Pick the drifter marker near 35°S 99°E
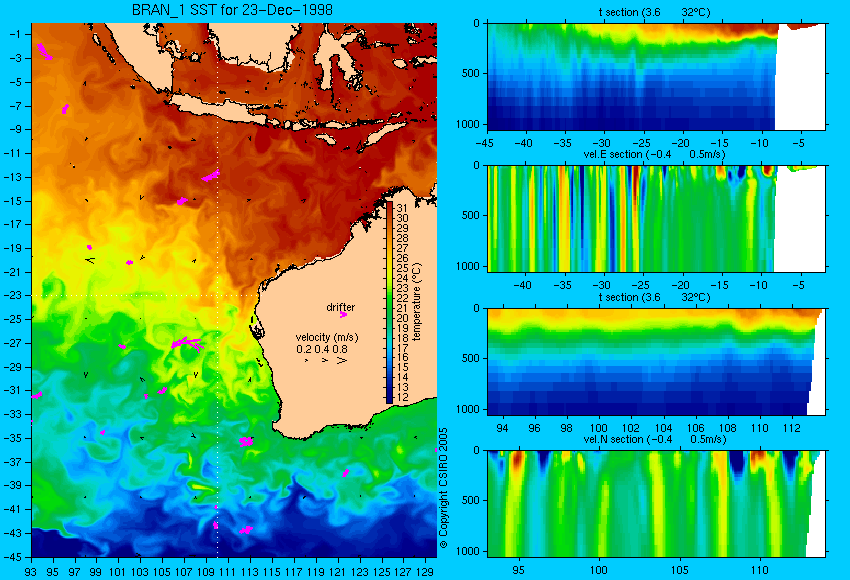Image resolution: width=850 pixels, height=580 pixels. point(102,432)
